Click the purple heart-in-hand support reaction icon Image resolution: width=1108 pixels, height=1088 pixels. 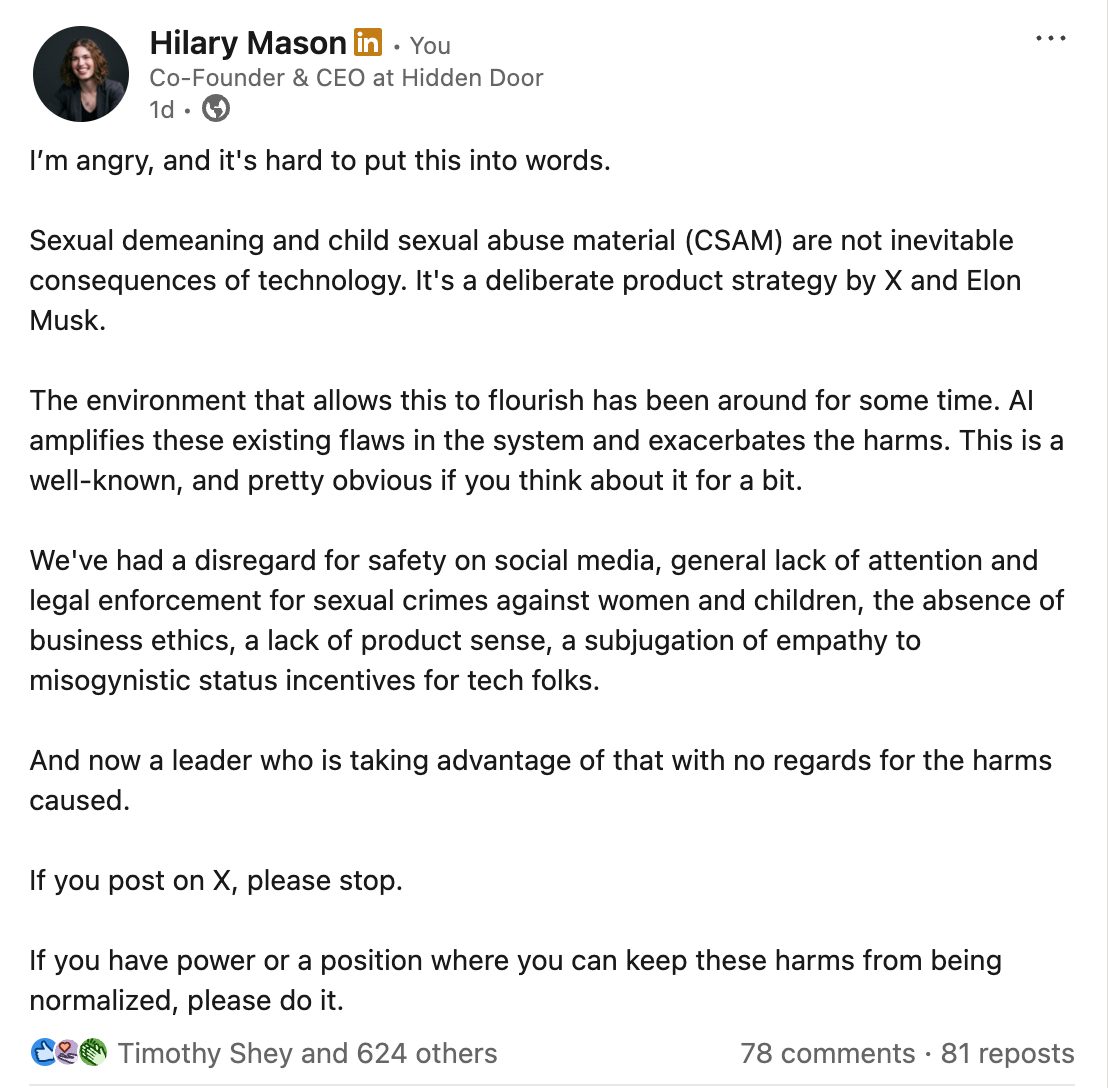[x=68, y=1052]
